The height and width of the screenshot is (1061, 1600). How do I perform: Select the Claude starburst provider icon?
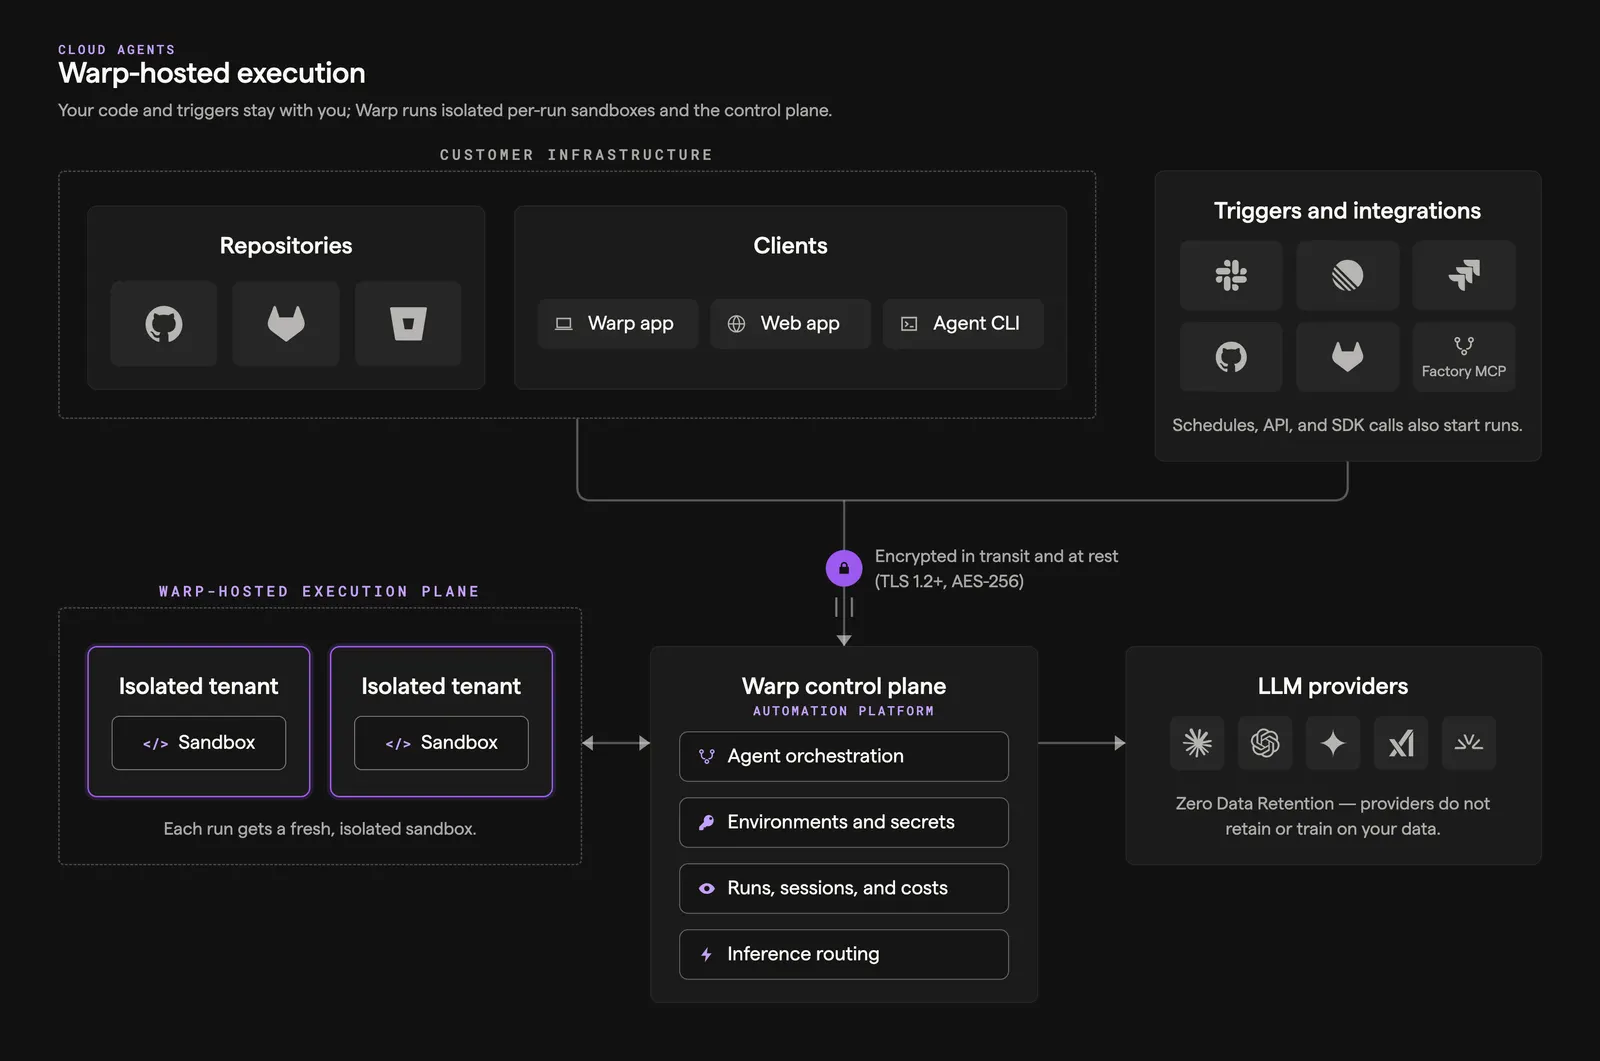pos(1197,742)
